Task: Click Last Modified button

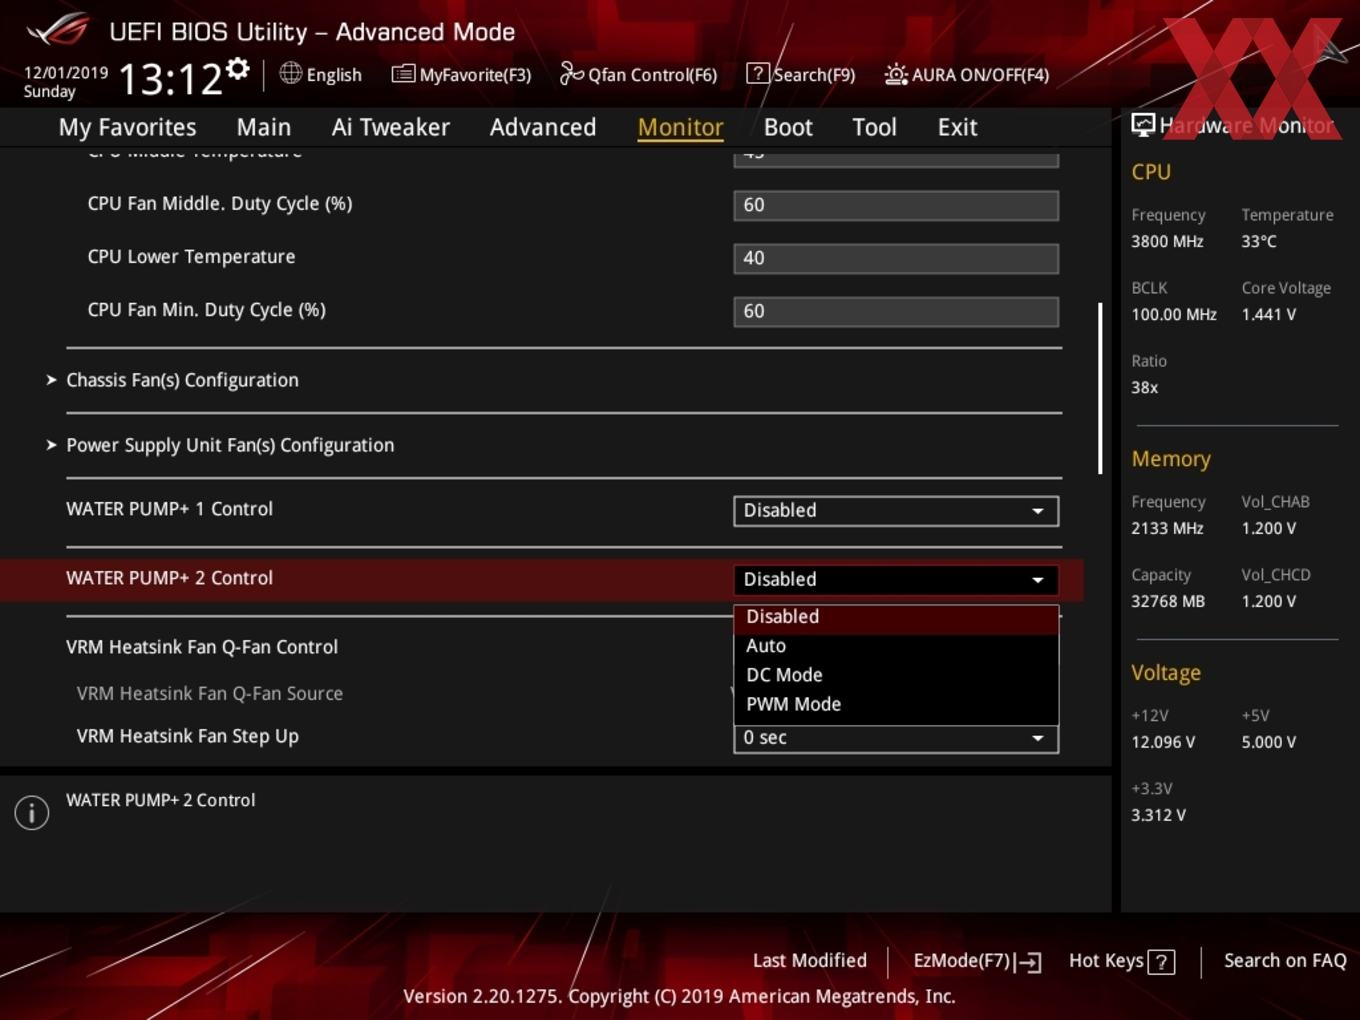Action: tap(810, 961)
